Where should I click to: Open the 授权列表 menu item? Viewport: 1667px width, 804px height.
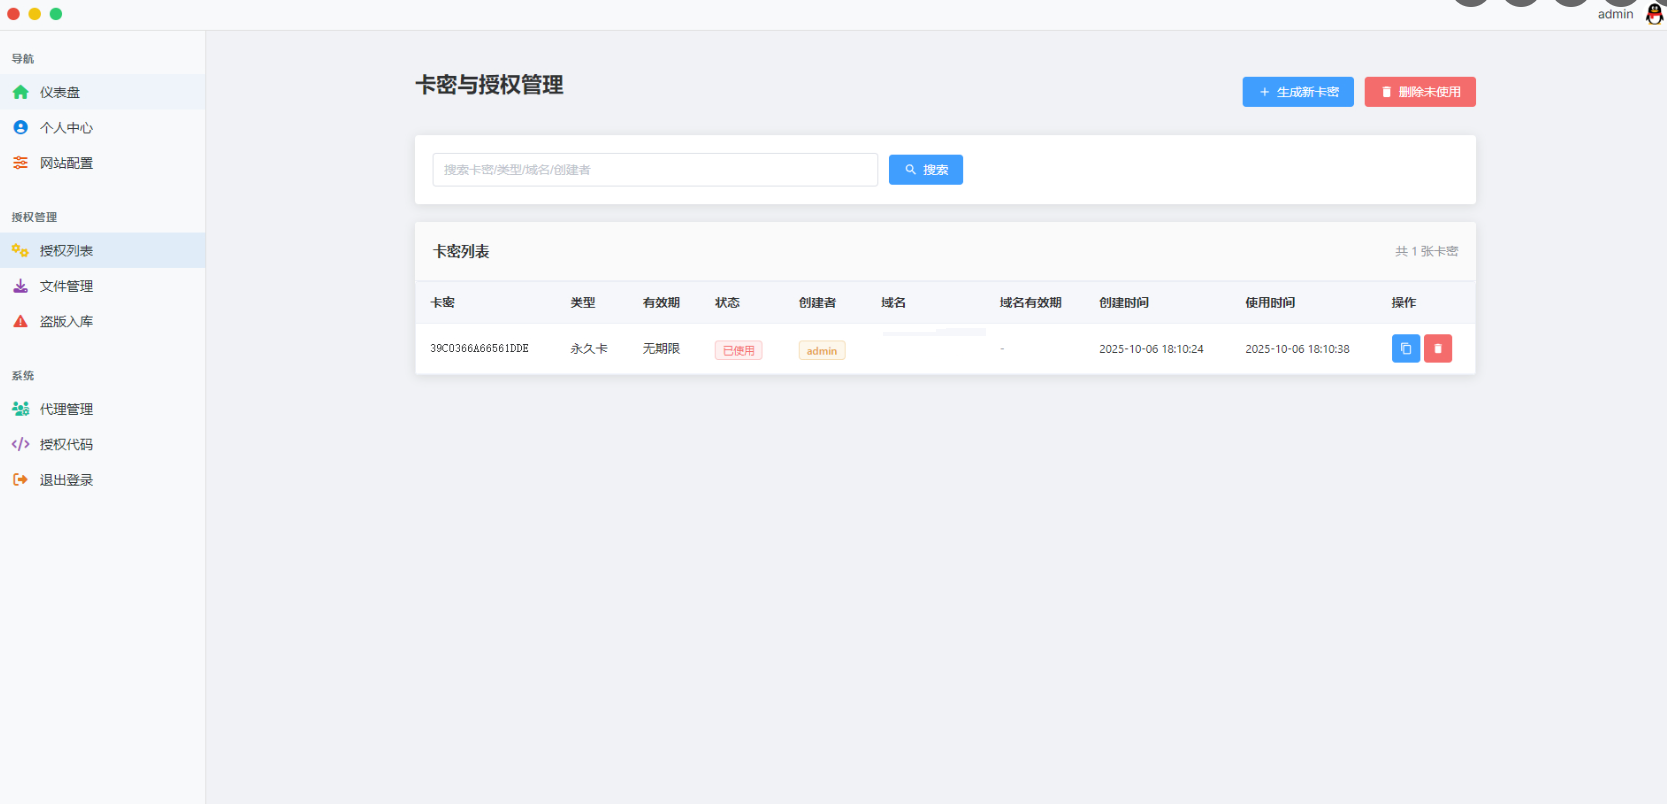(66, 251)
